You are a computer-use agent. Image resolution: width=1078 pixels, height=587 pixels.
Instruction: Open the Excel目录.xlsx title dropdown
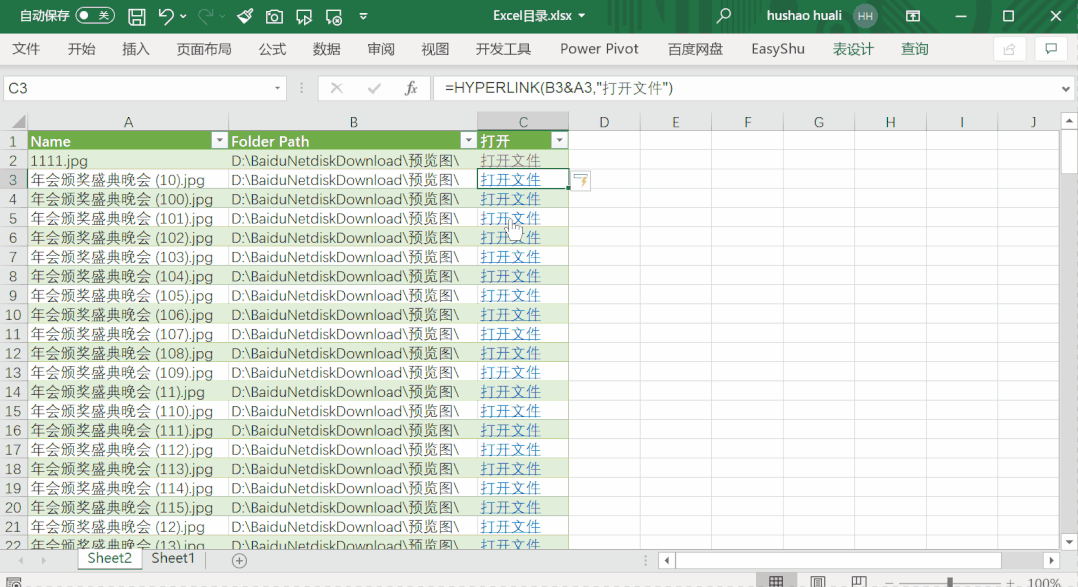582,15
